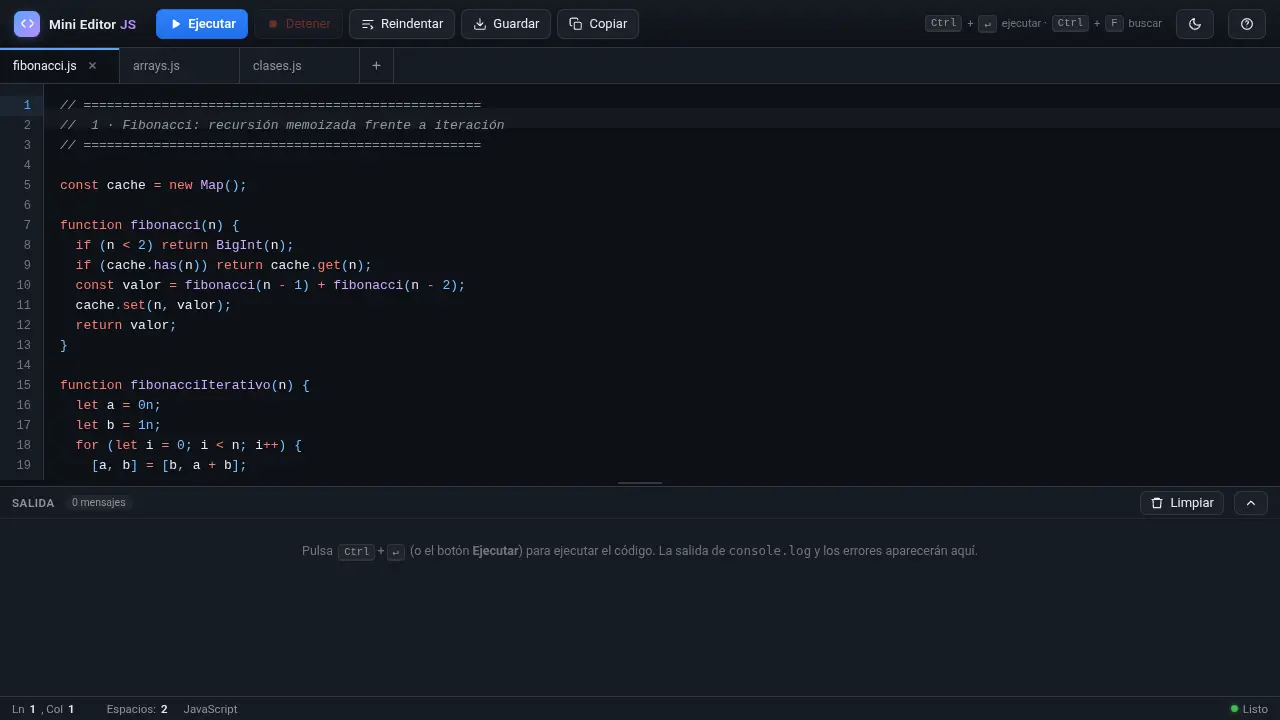Click 'let a = 0n;' code line
The height and width of the screenshot is (720, 1280).
click(118, 405)
